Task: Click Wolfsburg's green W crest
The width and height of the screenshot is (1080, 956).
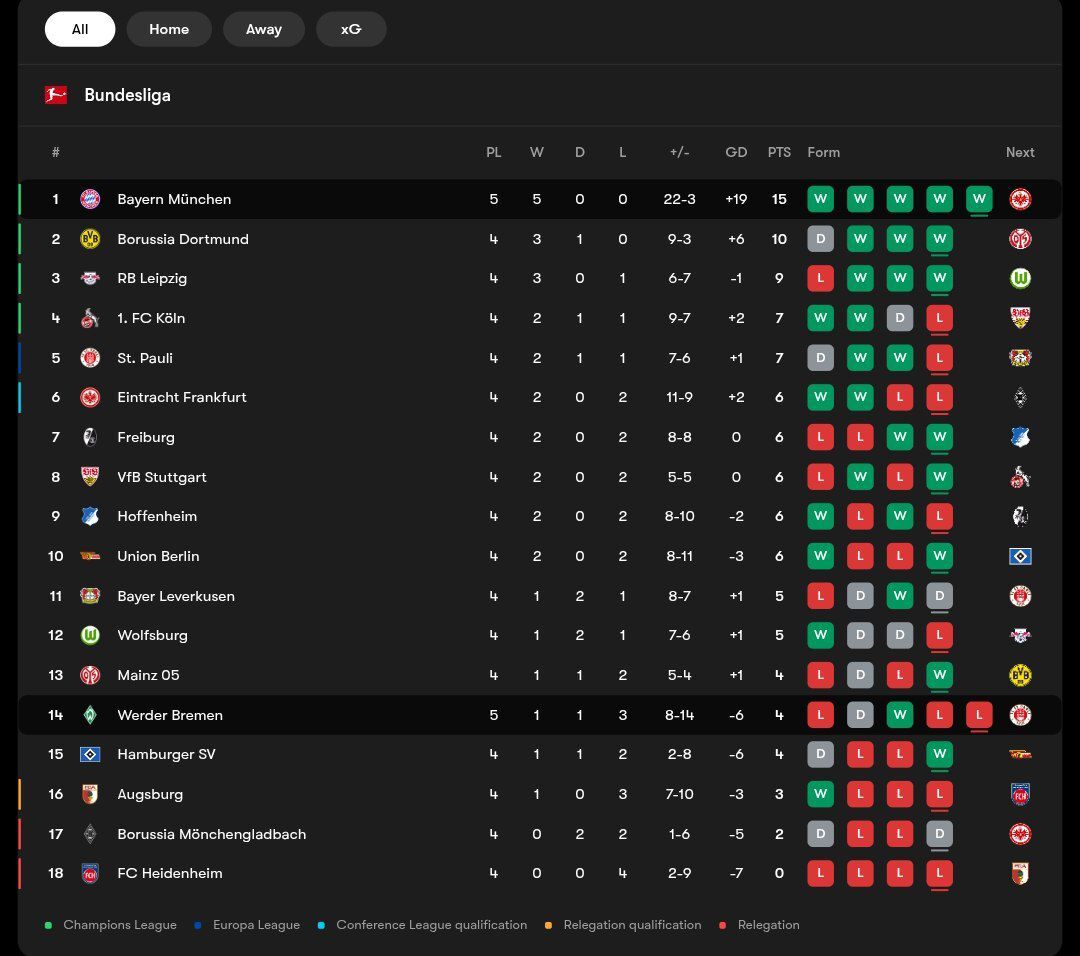Action: point(90,635)
